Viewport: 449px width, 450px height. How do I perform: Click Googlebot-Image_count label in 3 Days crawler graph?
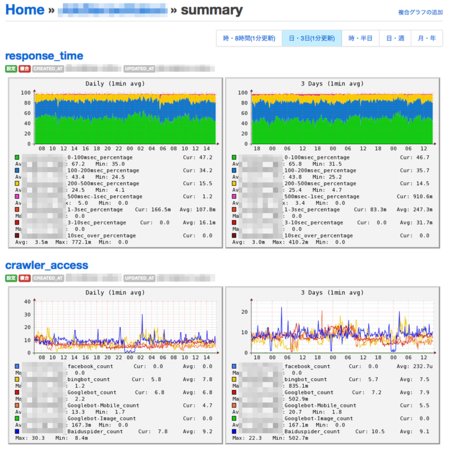pyautogui.click(x=319, y=419)
